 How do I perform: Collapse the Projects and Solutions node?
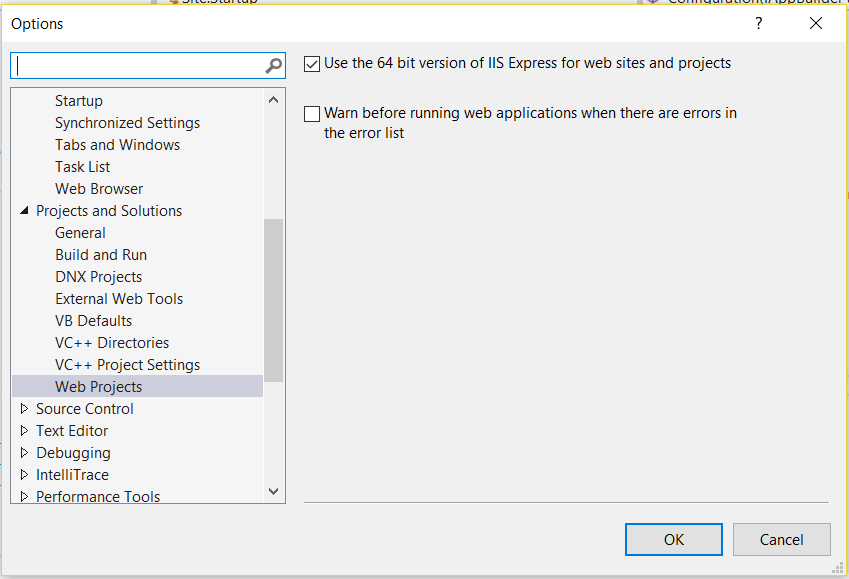24,210
